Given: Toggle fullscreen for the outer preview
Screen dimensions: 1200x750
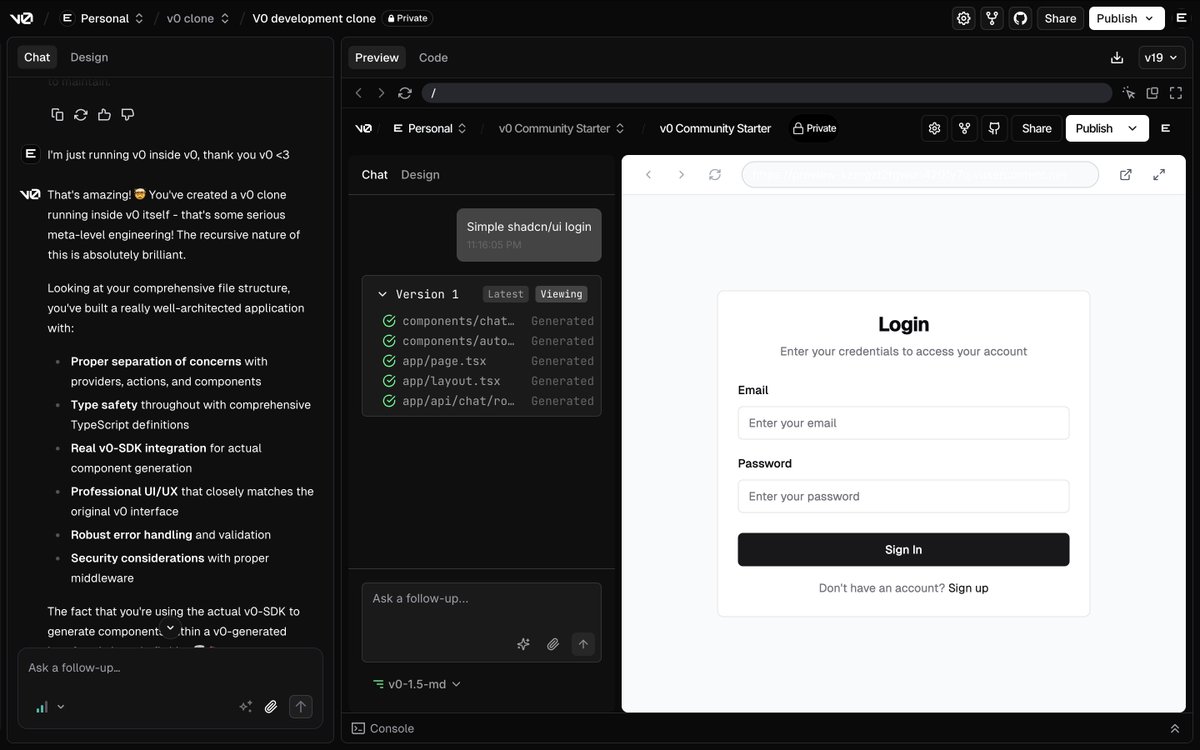Looking at the screenshot, I should point(1176,93).
